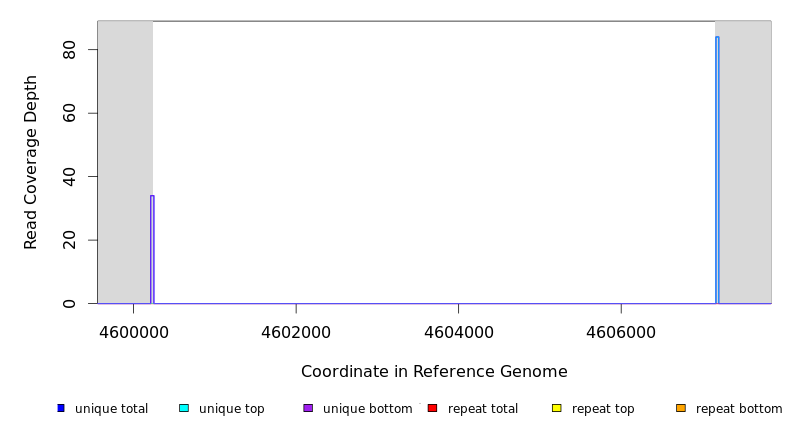Click the yellow repeat top legend swatch
792x432 pixels.
[x=557, y=408]
